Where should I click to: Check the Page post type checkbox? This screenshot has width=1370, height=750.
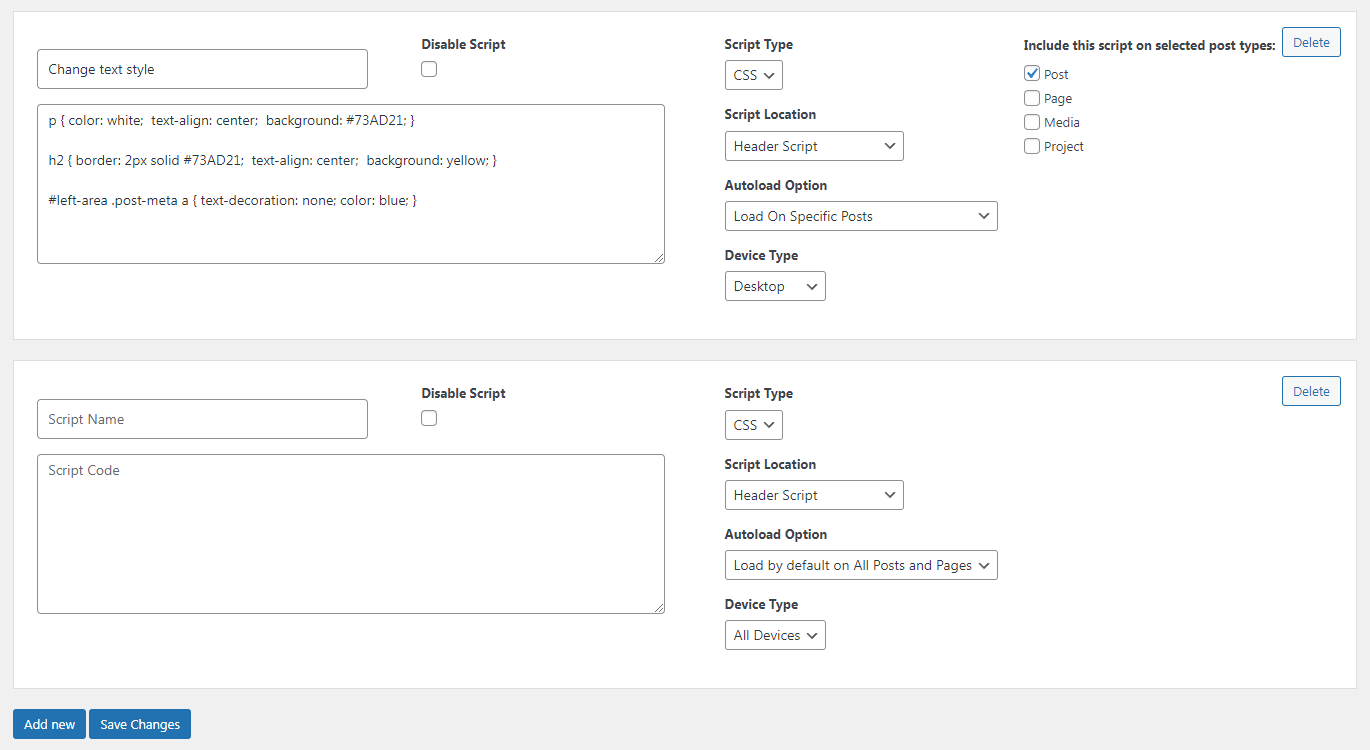[1032, 98]
